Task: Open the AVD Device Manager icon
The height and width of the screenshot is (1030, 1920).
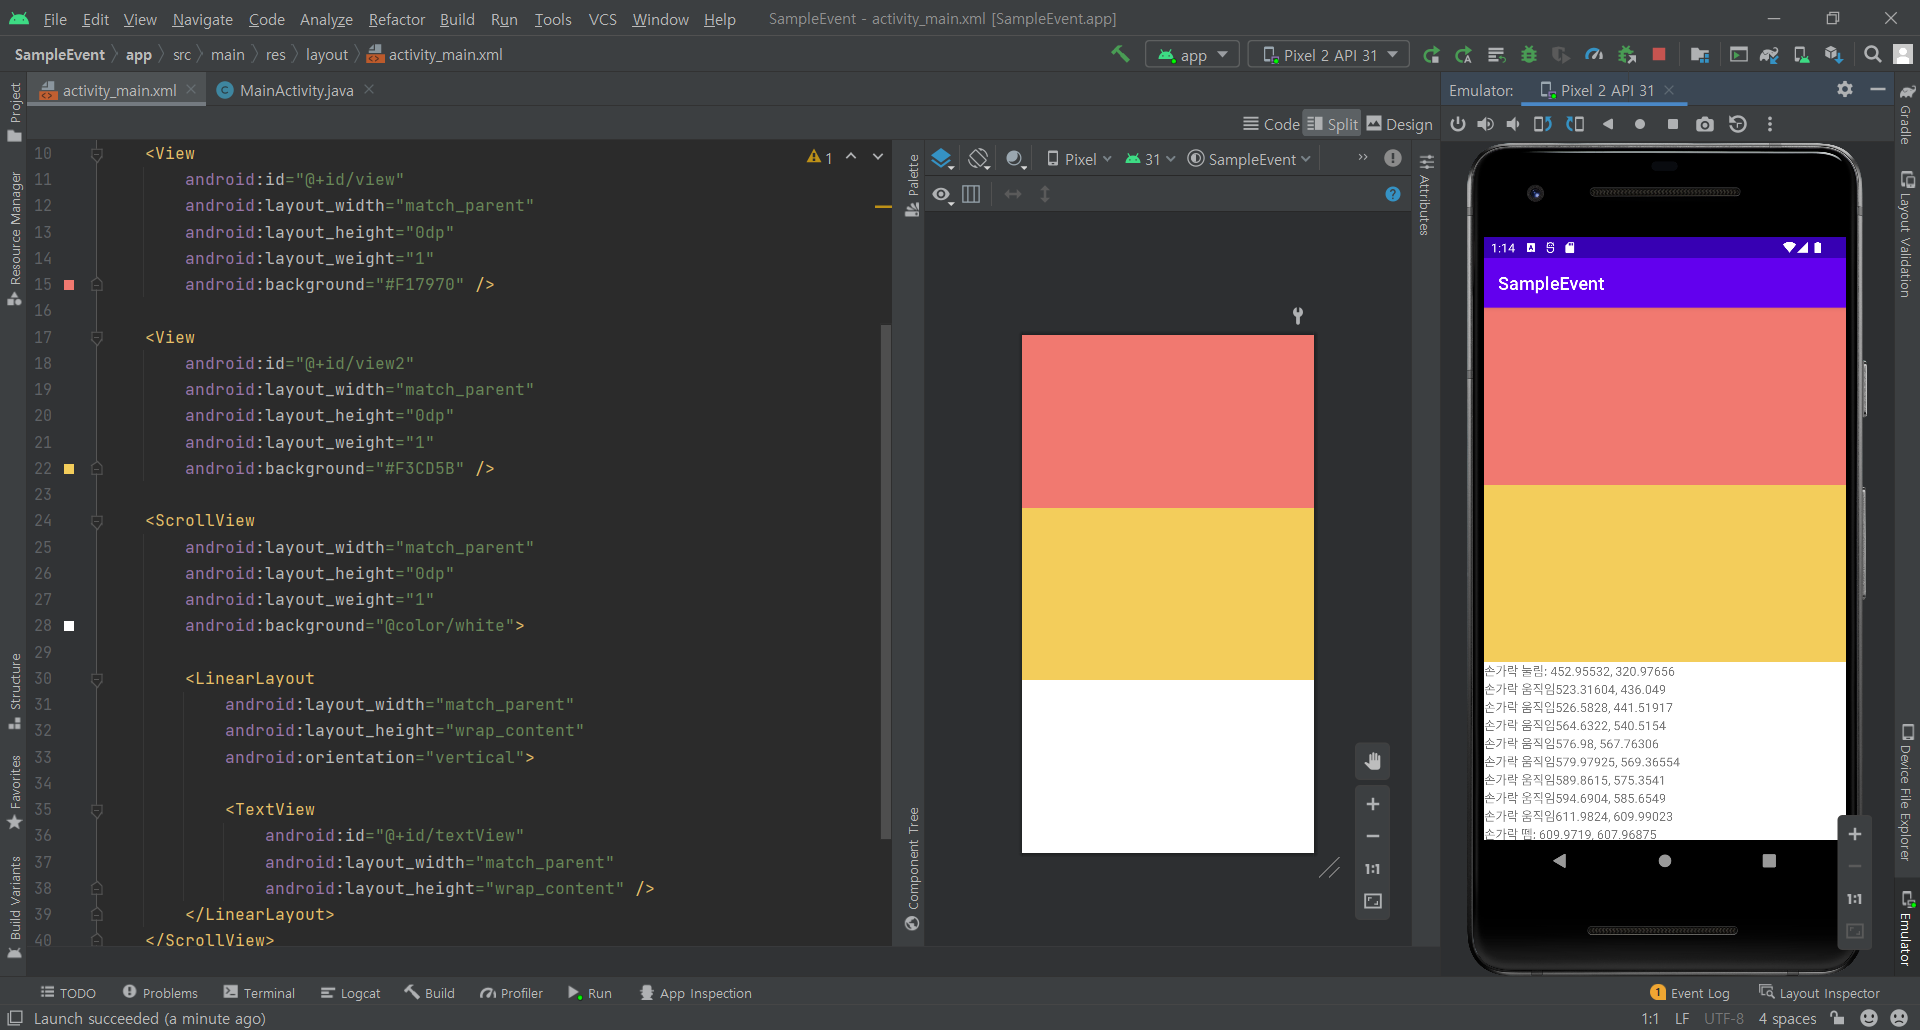Action: (1801, 55)
